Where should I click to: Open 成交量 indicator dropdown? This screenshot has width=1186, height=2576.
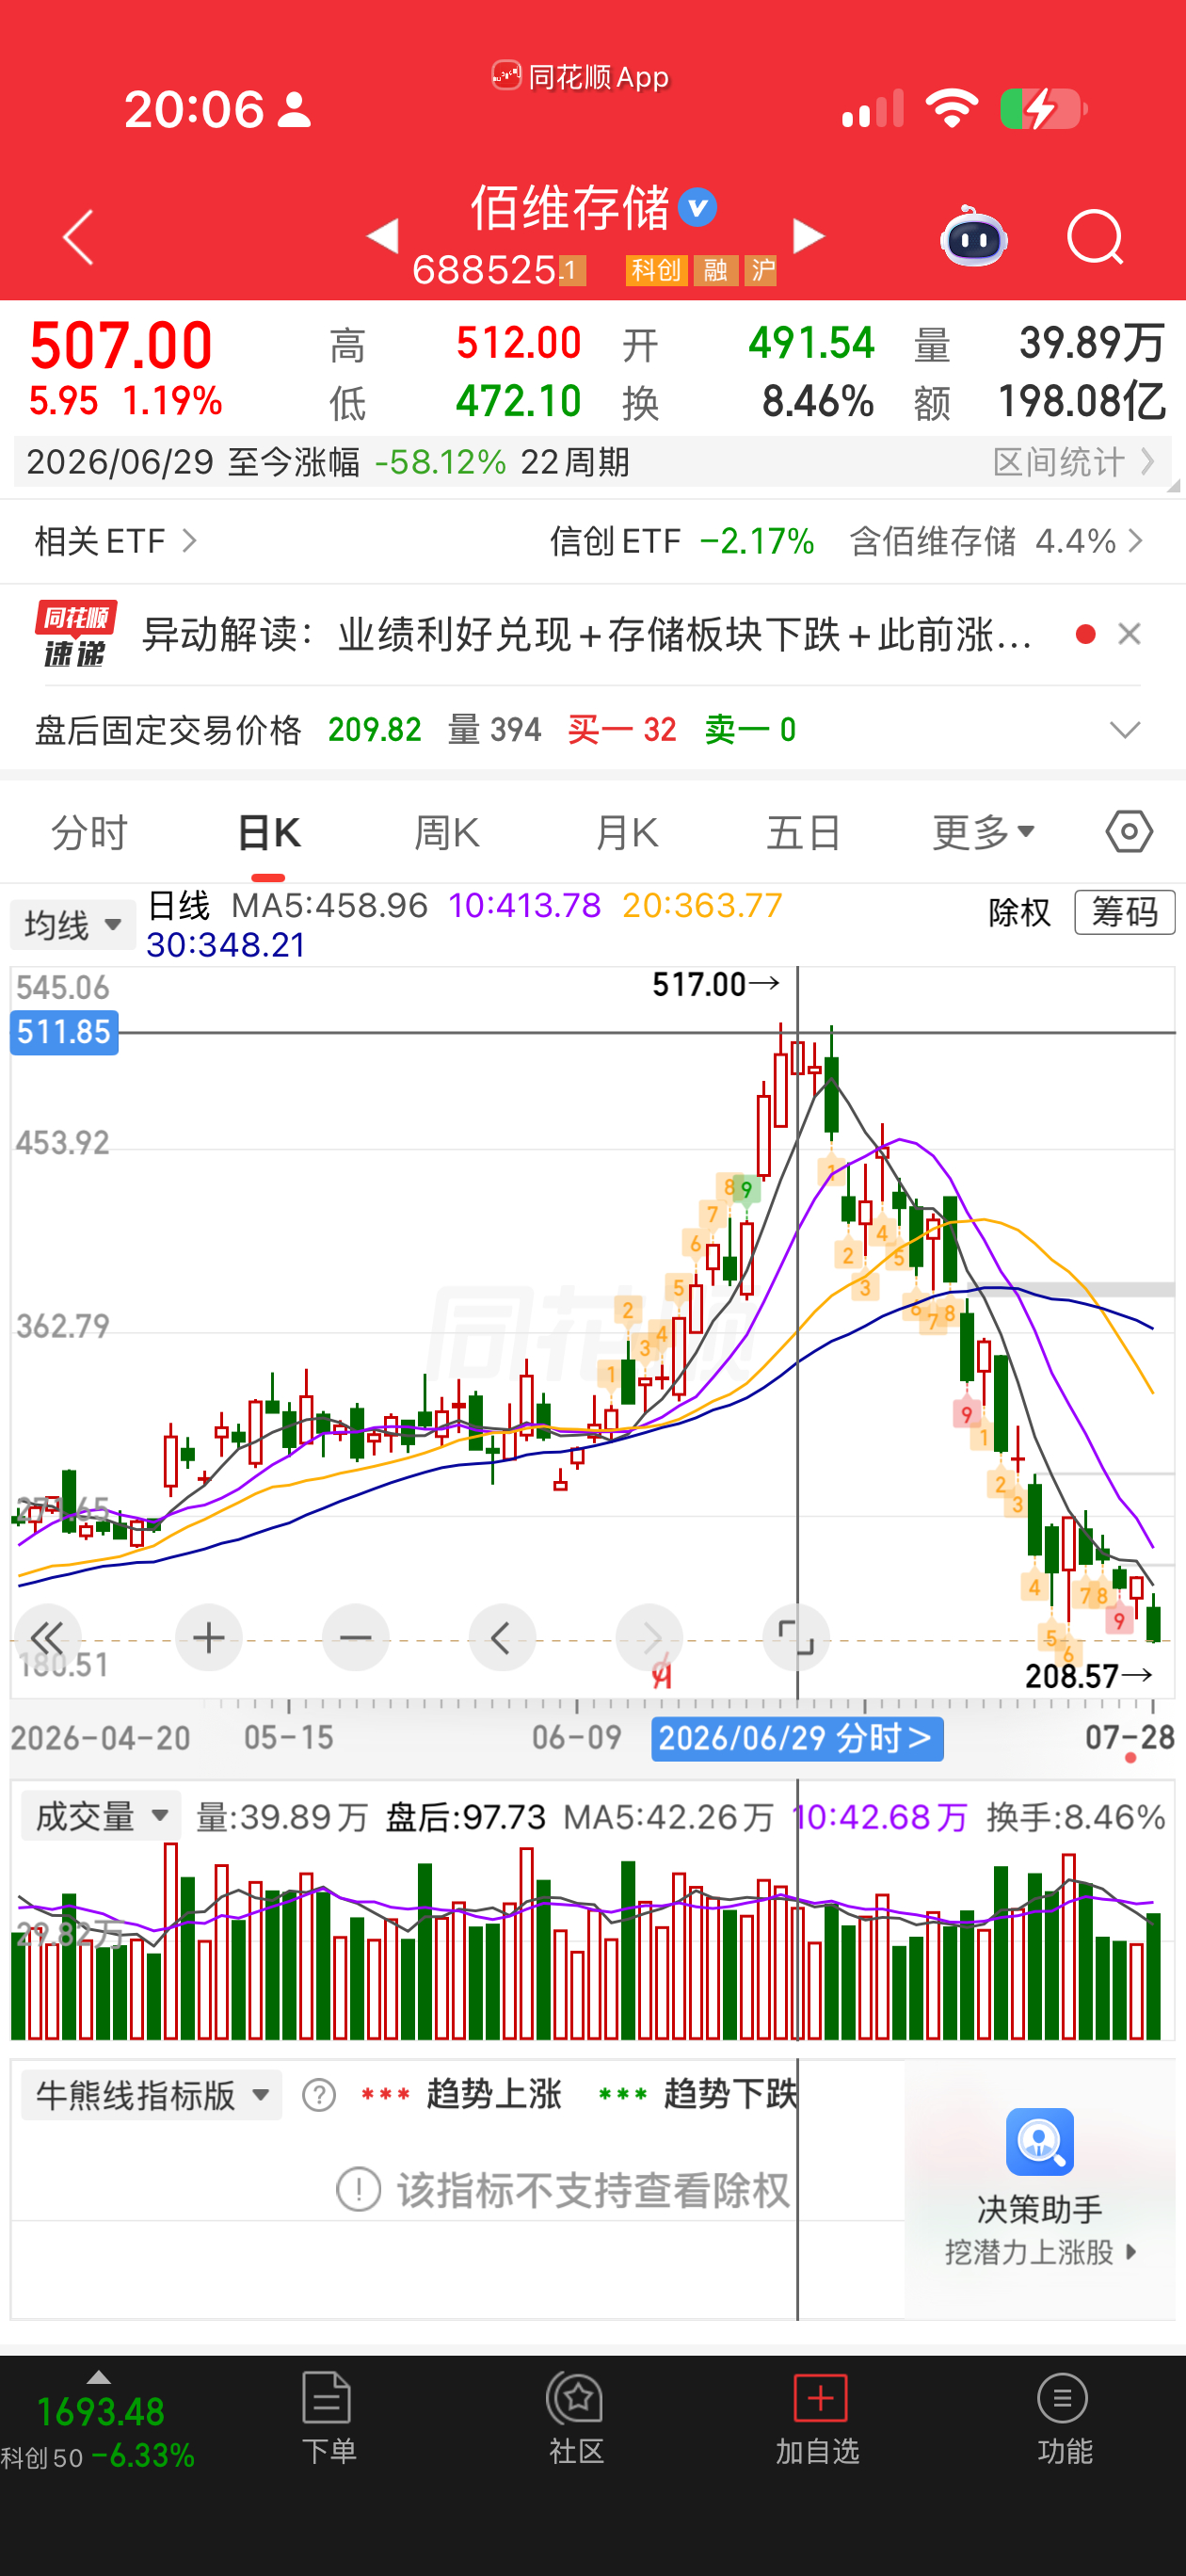pyautogui.click(x=100, y=1815)
